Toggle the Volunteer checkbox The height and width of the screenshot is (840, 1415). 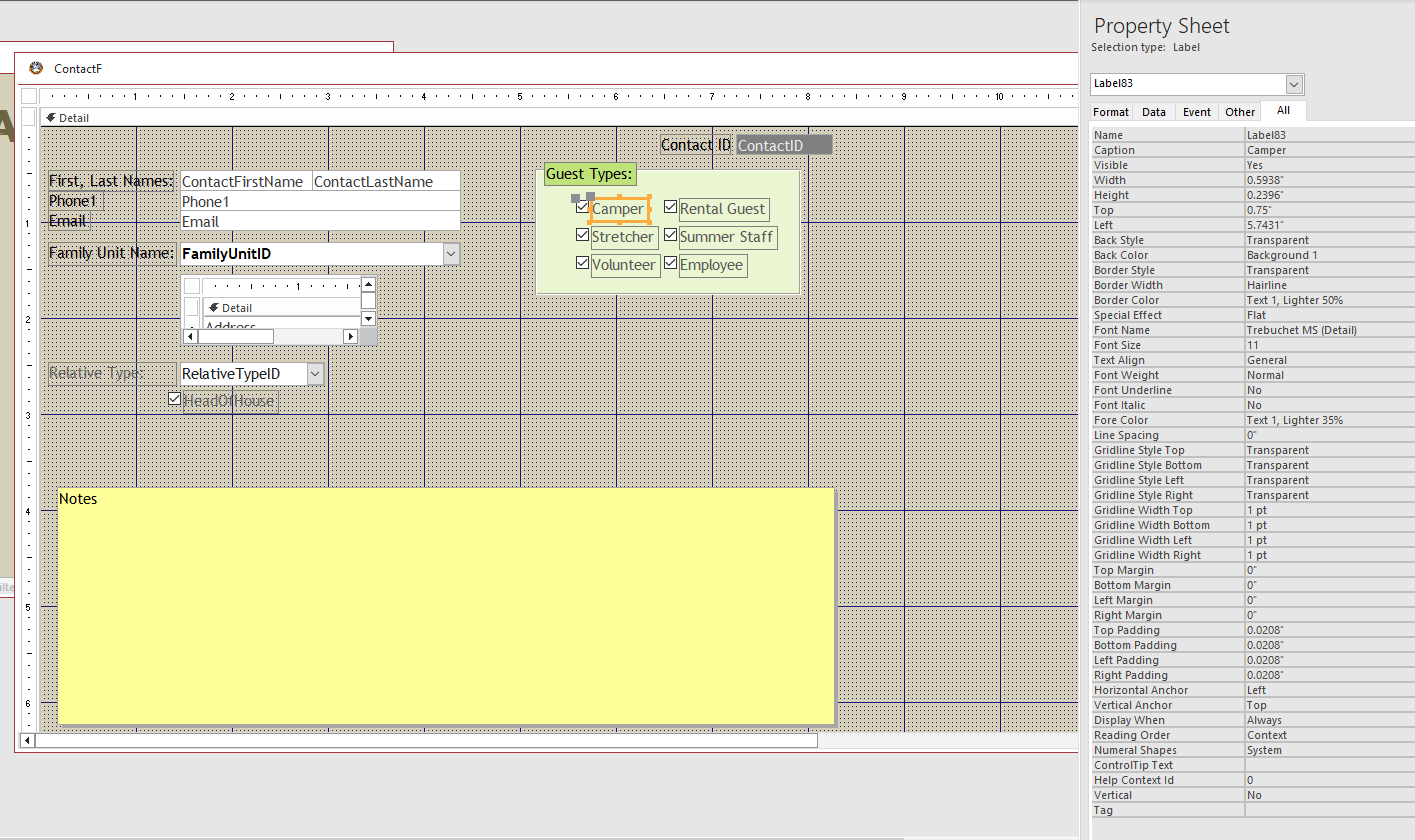pyautogui.click(x=583, y=263)
